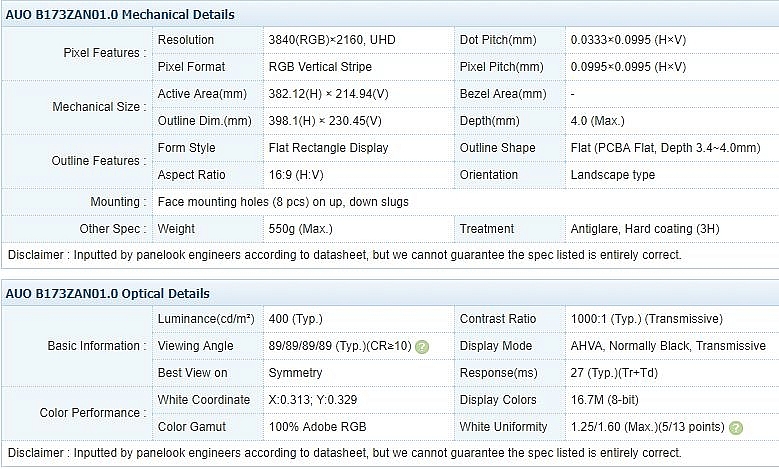Click the Display Mode AHVA value
The height and width of the screenshot is (469, 779).
tap(668, 346)
